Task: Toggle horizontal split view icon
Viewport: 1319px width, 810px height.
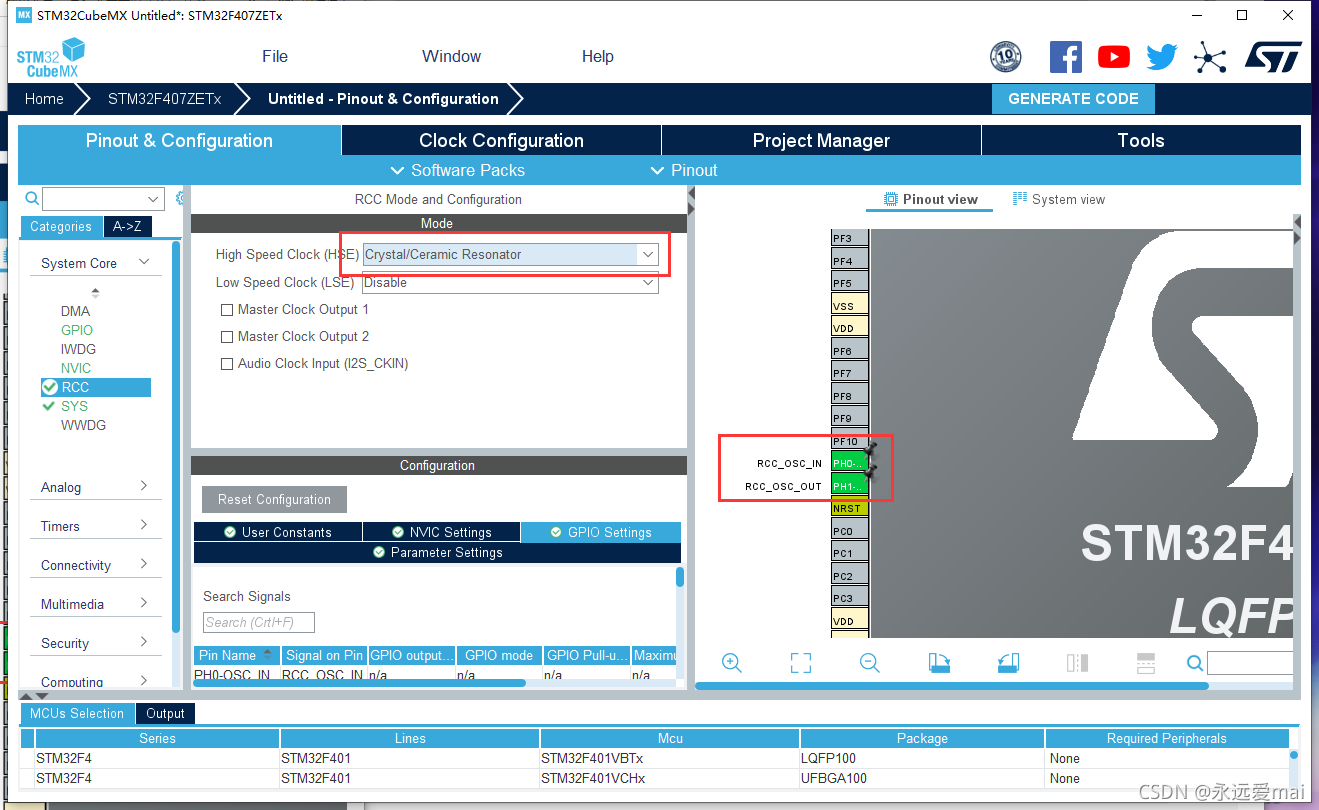Action: [x=1146, y=663]
